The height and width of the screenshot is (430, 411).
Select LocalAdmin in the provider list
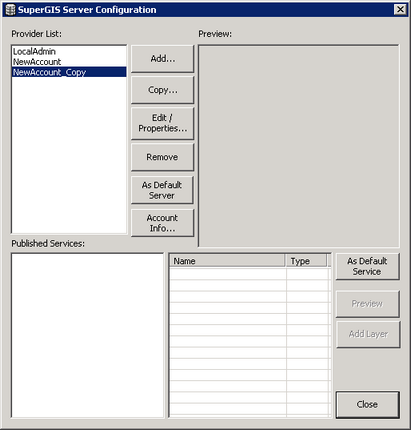(69, 51)
